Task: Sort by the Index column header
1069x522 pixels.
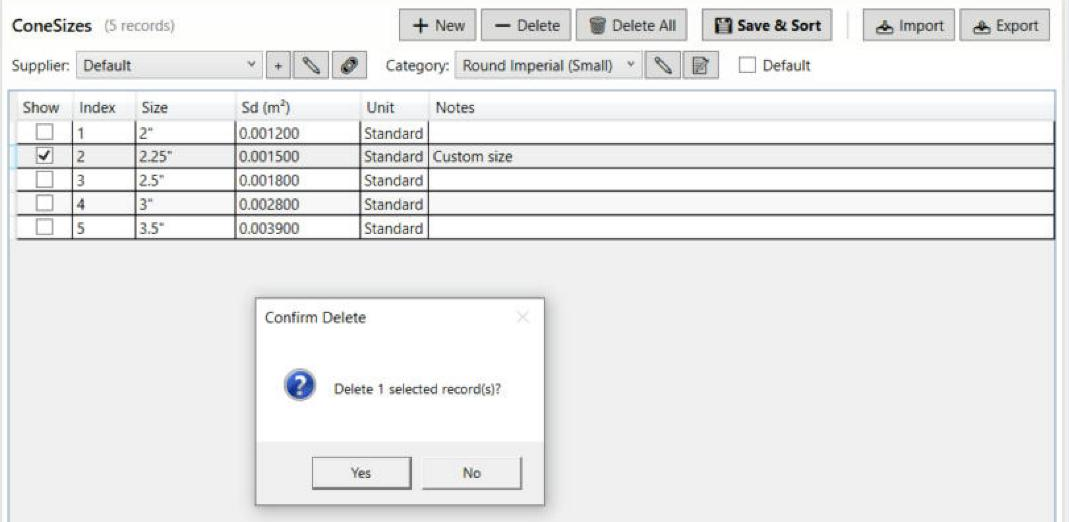Action: (104, 108)
